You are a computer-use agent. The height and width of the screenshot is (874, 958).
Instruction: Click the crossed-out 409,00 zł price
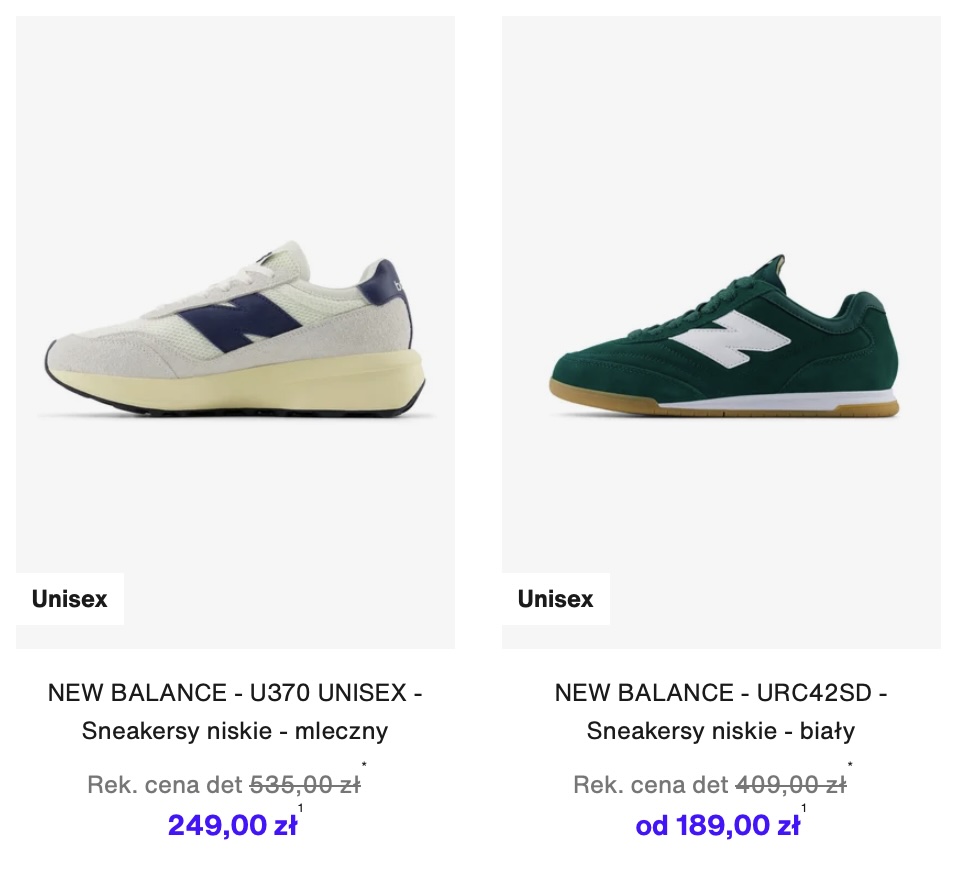[791, 784]
